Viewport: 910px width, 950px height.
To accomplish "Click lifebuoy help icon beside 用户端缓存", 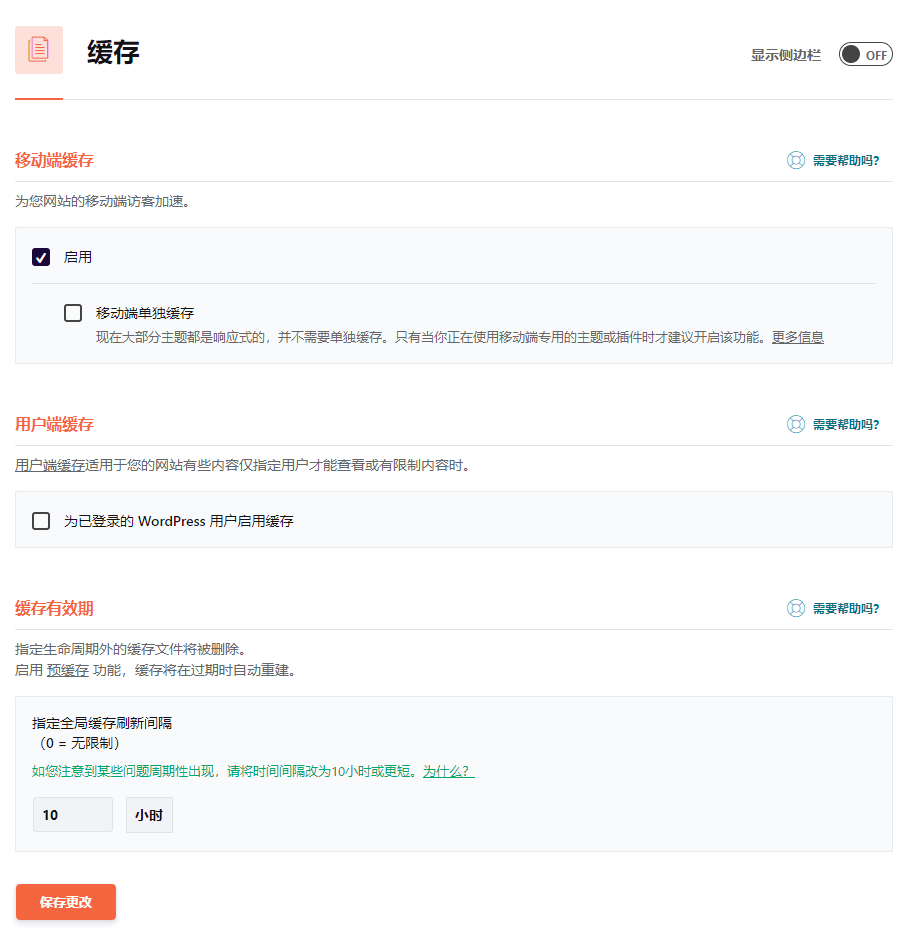I will (796, 424).
